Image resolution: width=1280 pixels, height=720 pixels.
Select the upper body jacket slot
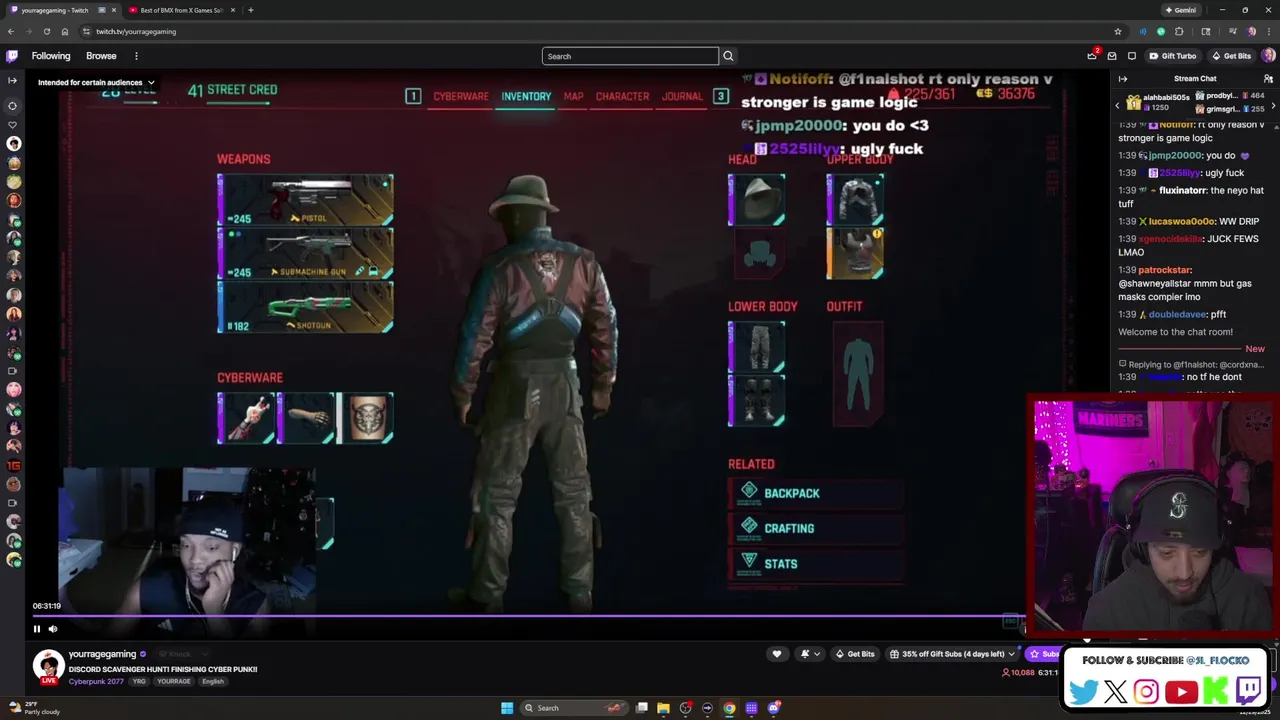pos(855,199)
